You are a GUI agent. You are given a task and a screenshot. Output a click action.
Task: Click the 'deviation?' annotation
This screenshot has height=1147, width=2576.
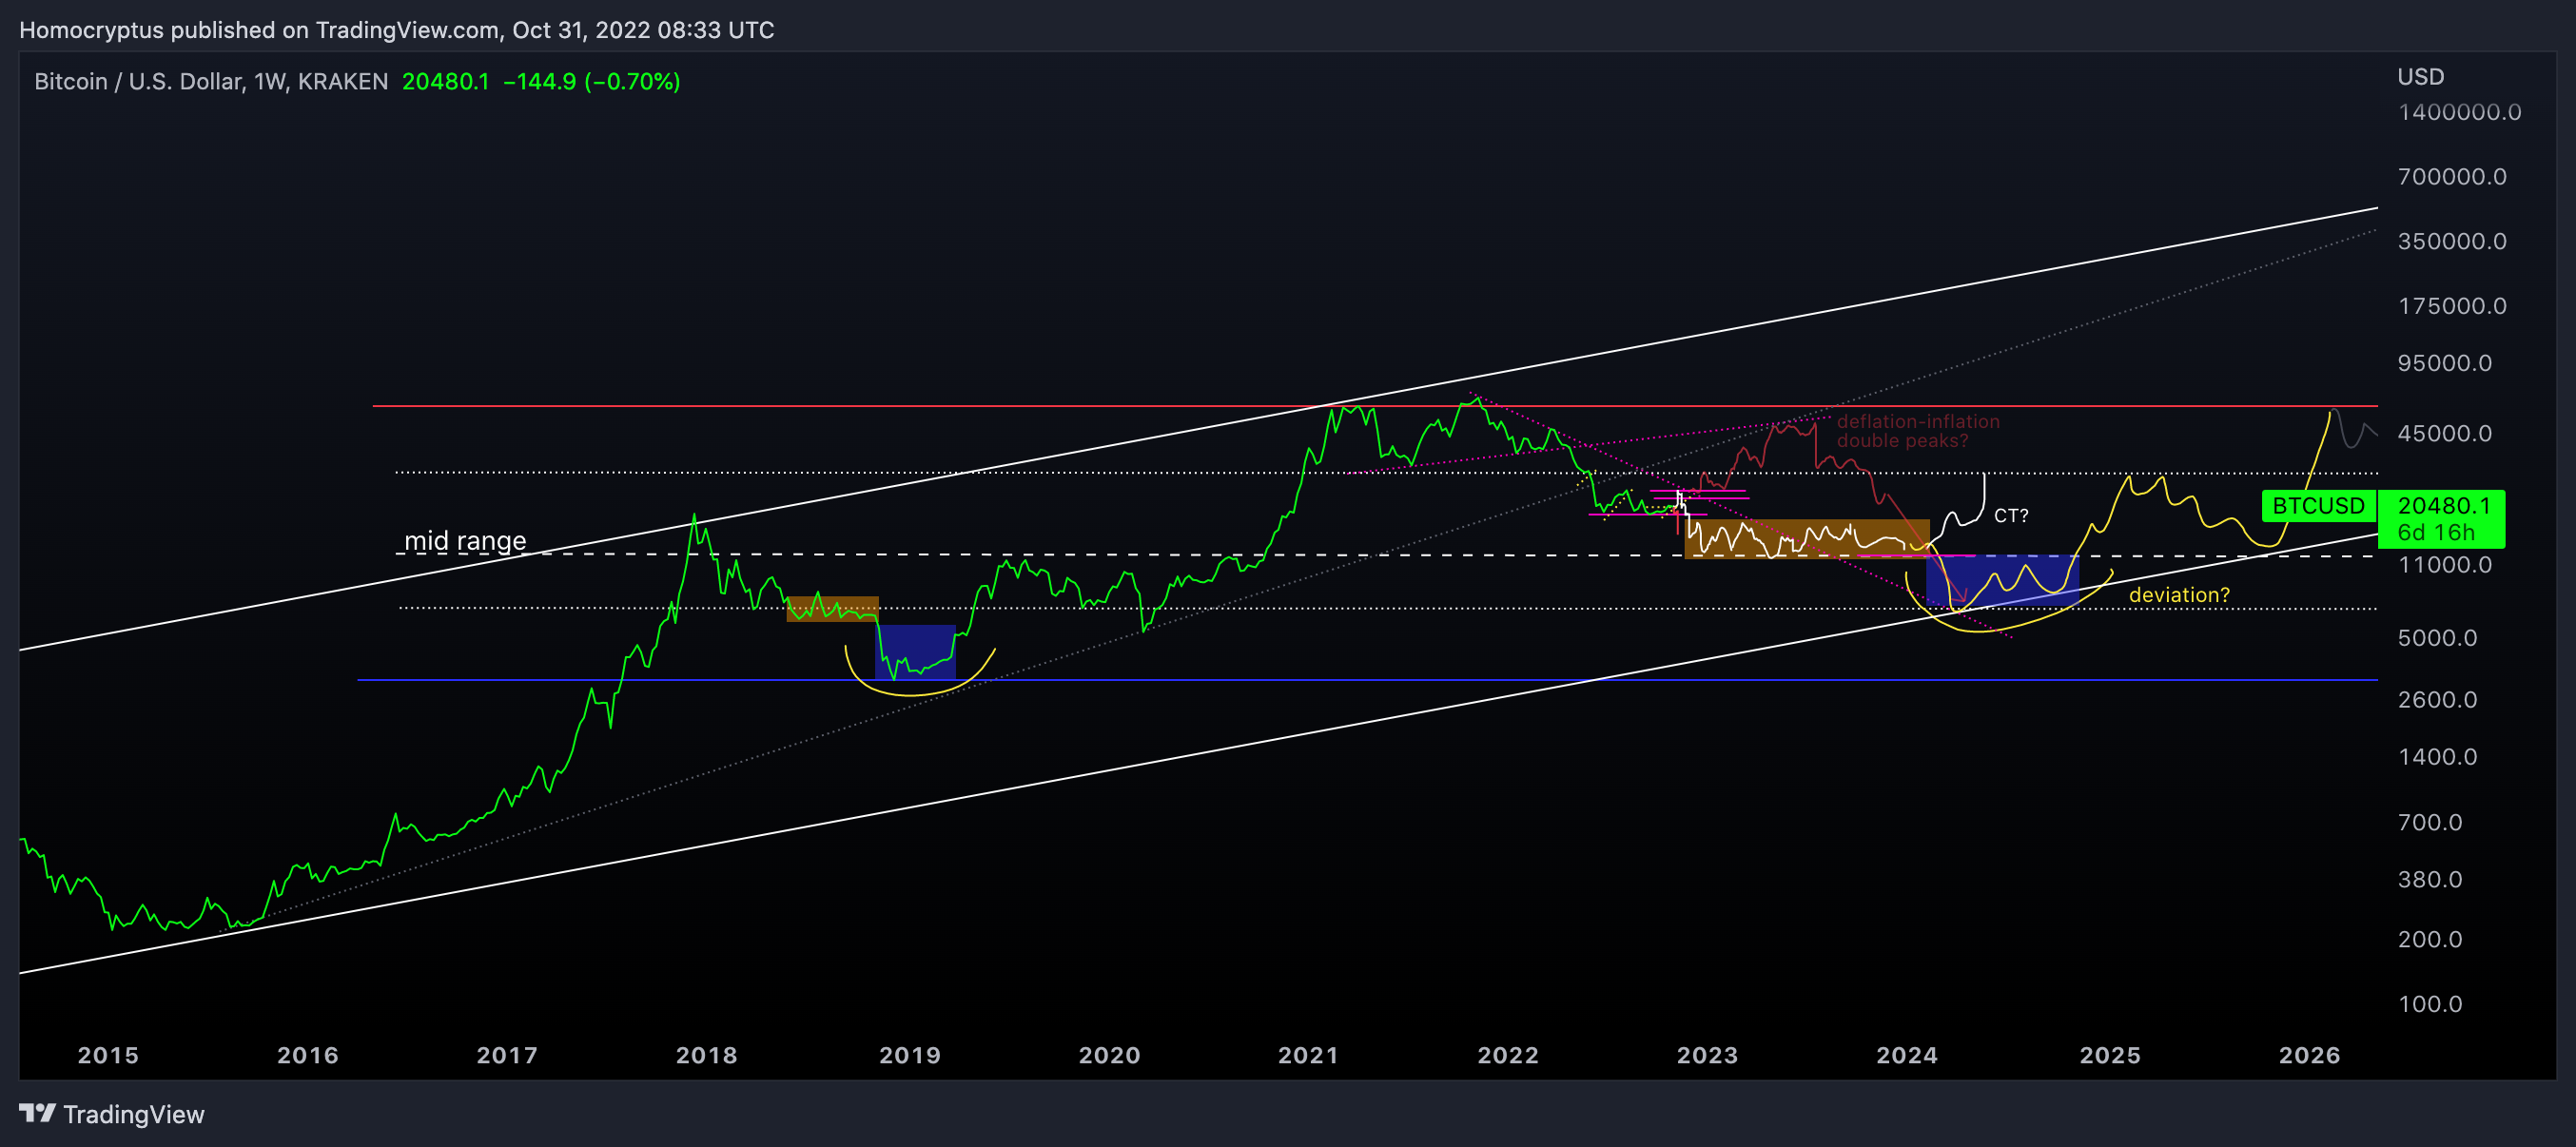pyautogui.click(x=2179, y=595)
